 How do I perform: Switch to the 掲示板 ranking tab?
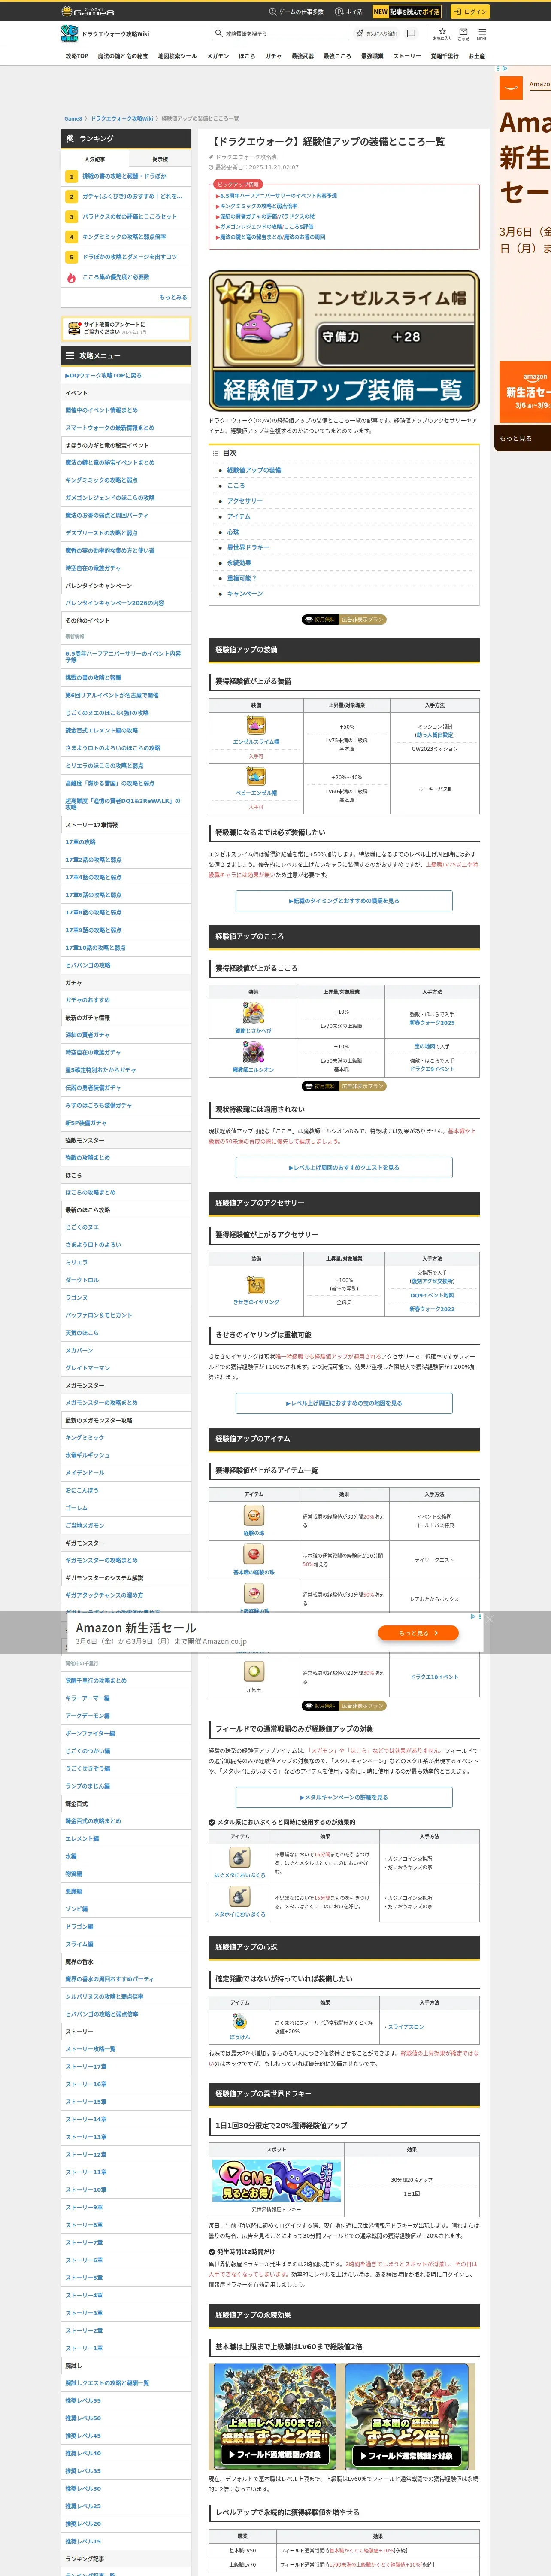tap(159, 159)
